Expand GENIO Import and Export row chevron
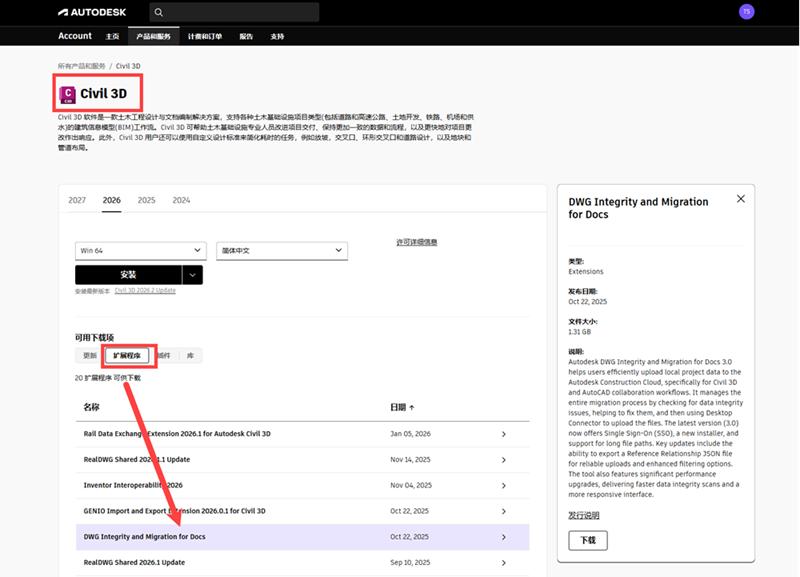The width and height of the screenshot is (800, 577). 504,511
